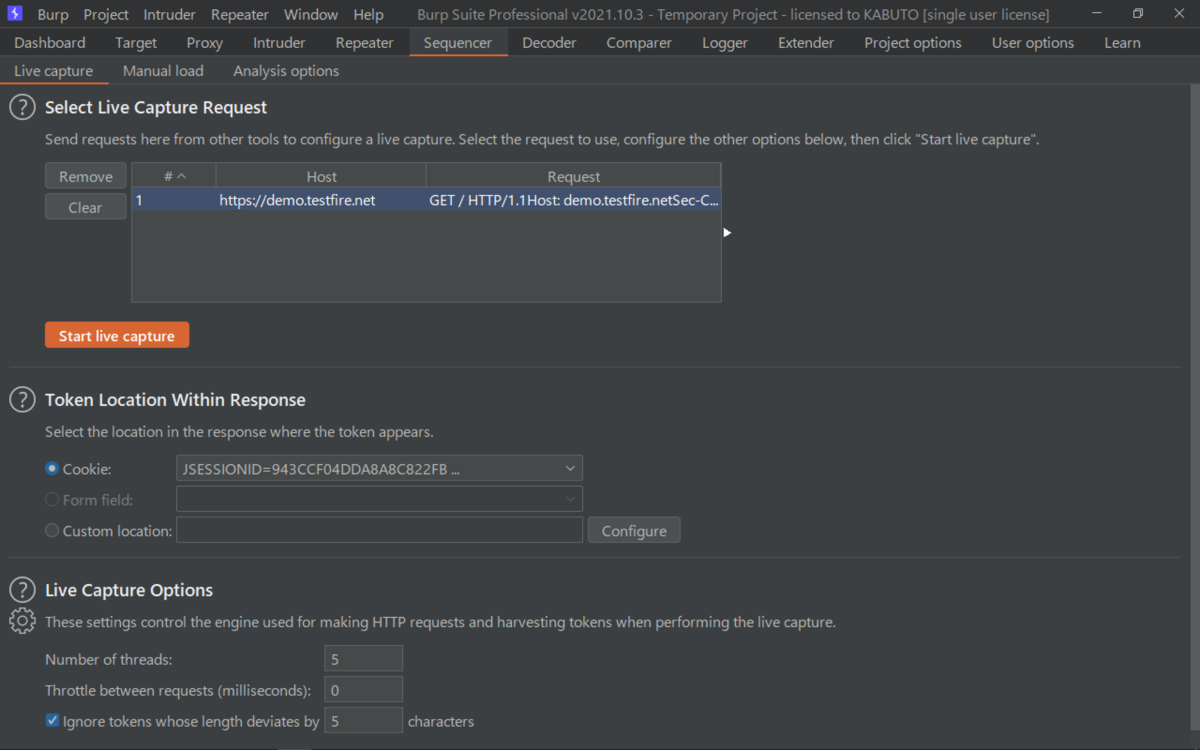
Task: Select the Live capture sub-tab
Action: point(53,71)
